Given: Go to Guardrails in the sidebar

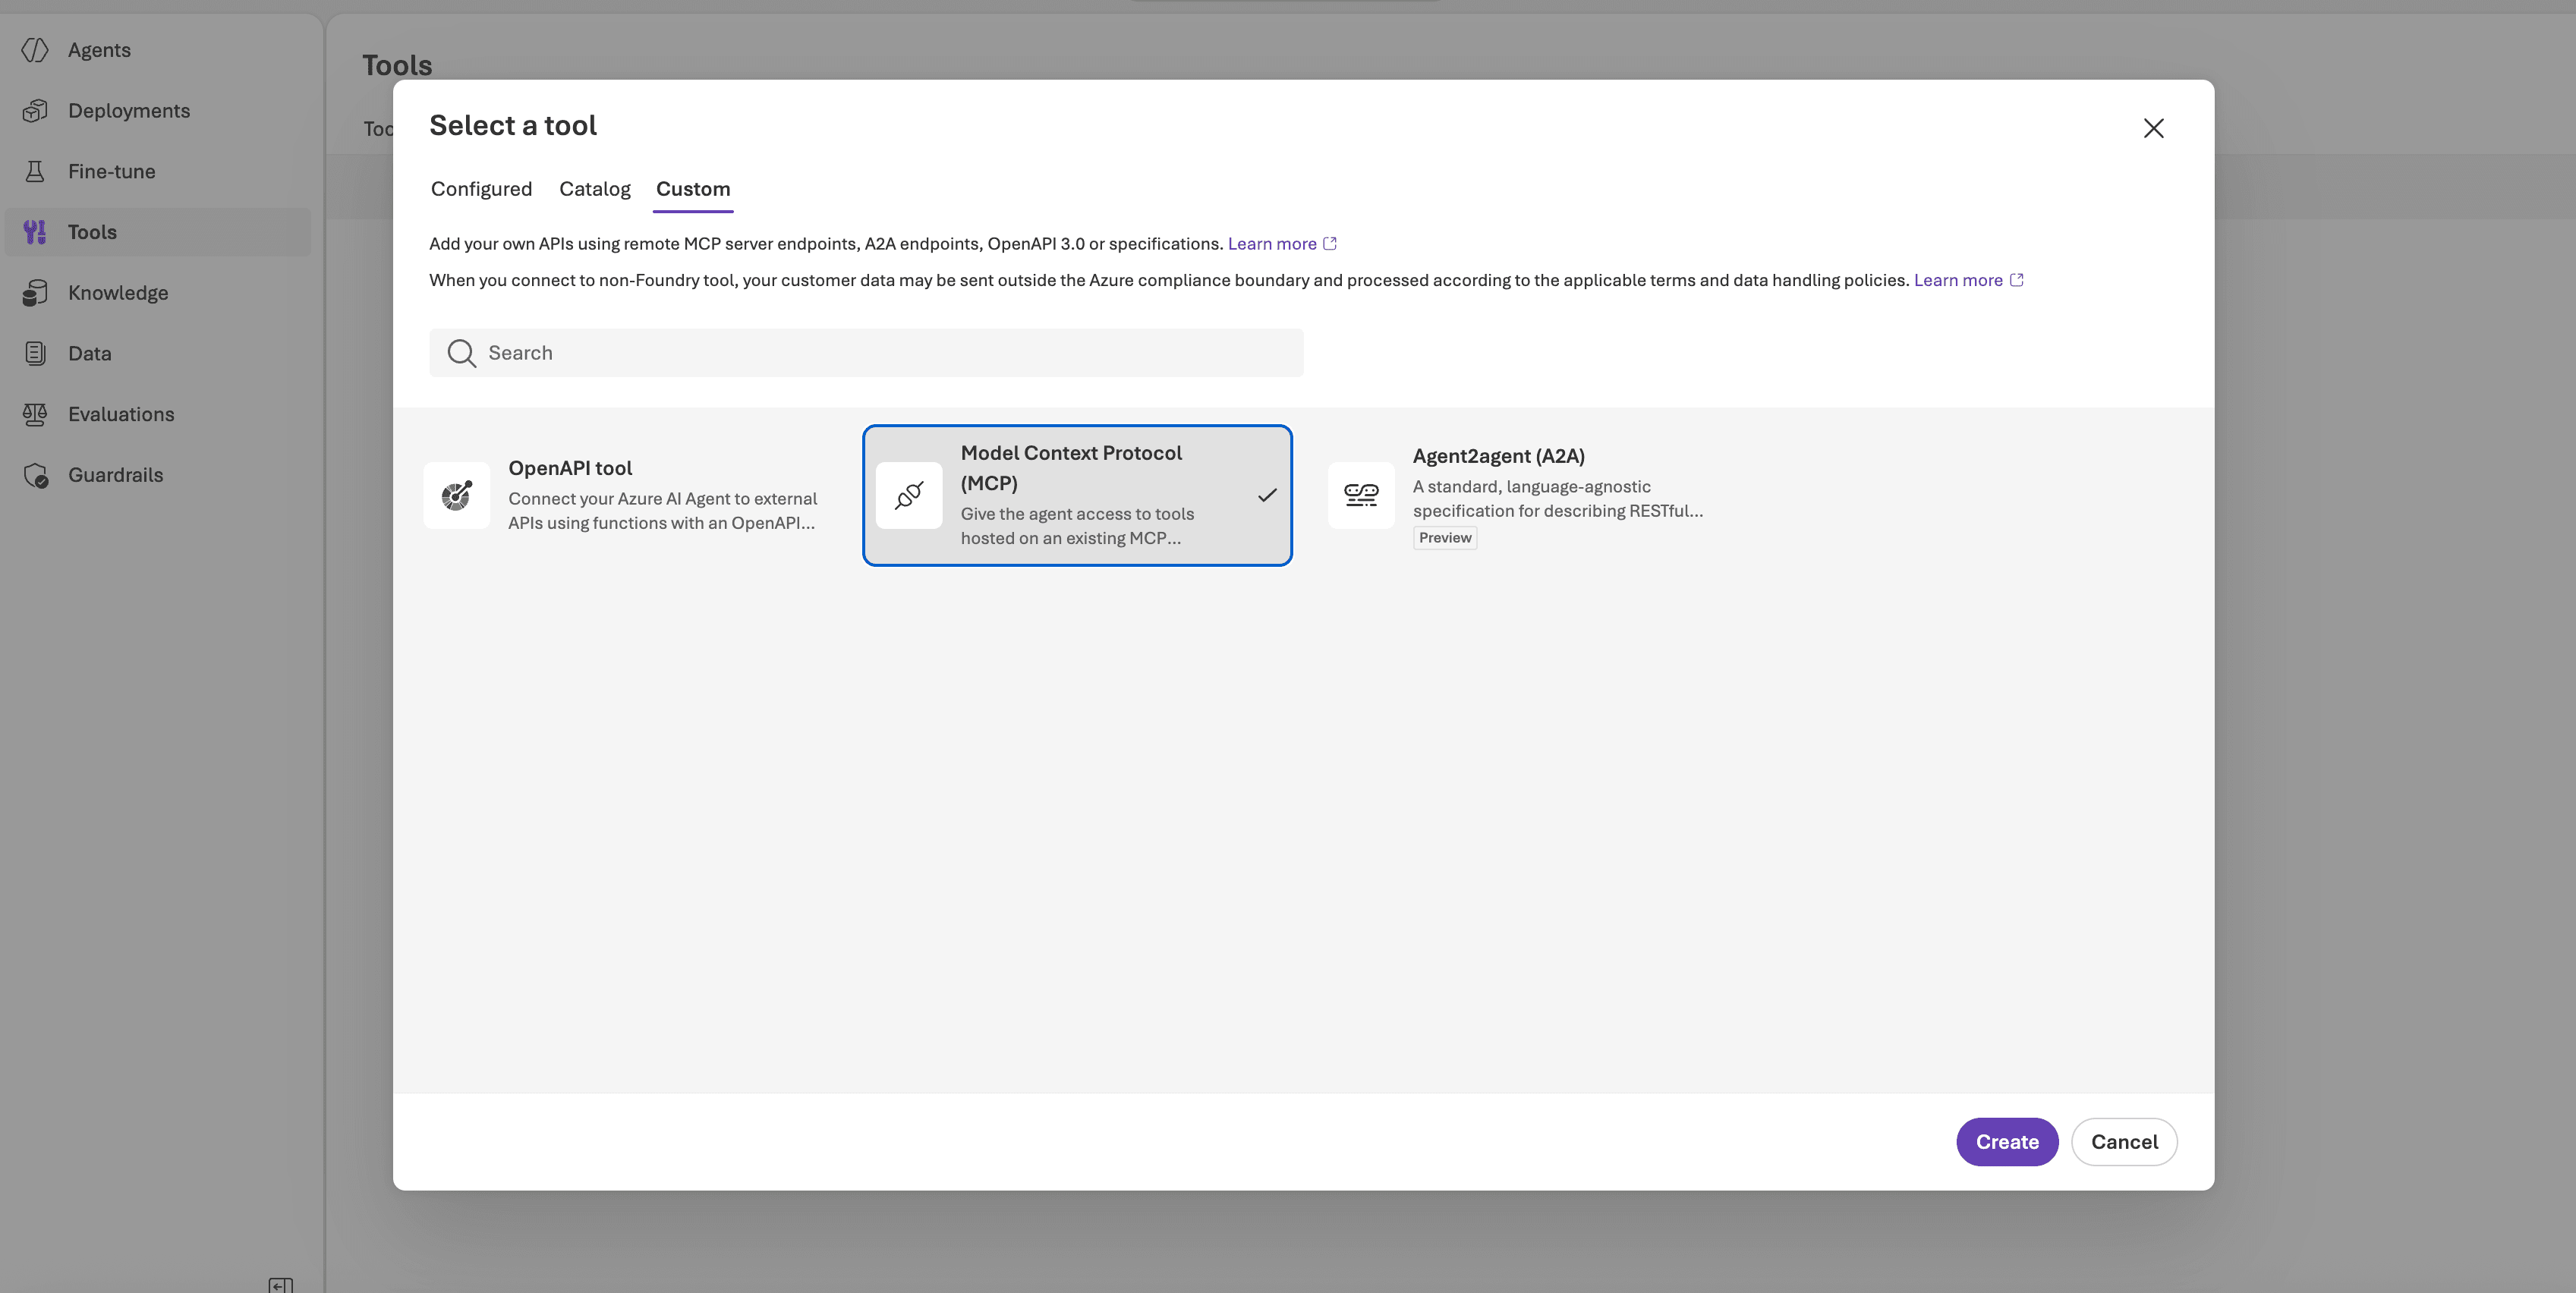Looking at the screenshot, I should (x=158, y=475).
